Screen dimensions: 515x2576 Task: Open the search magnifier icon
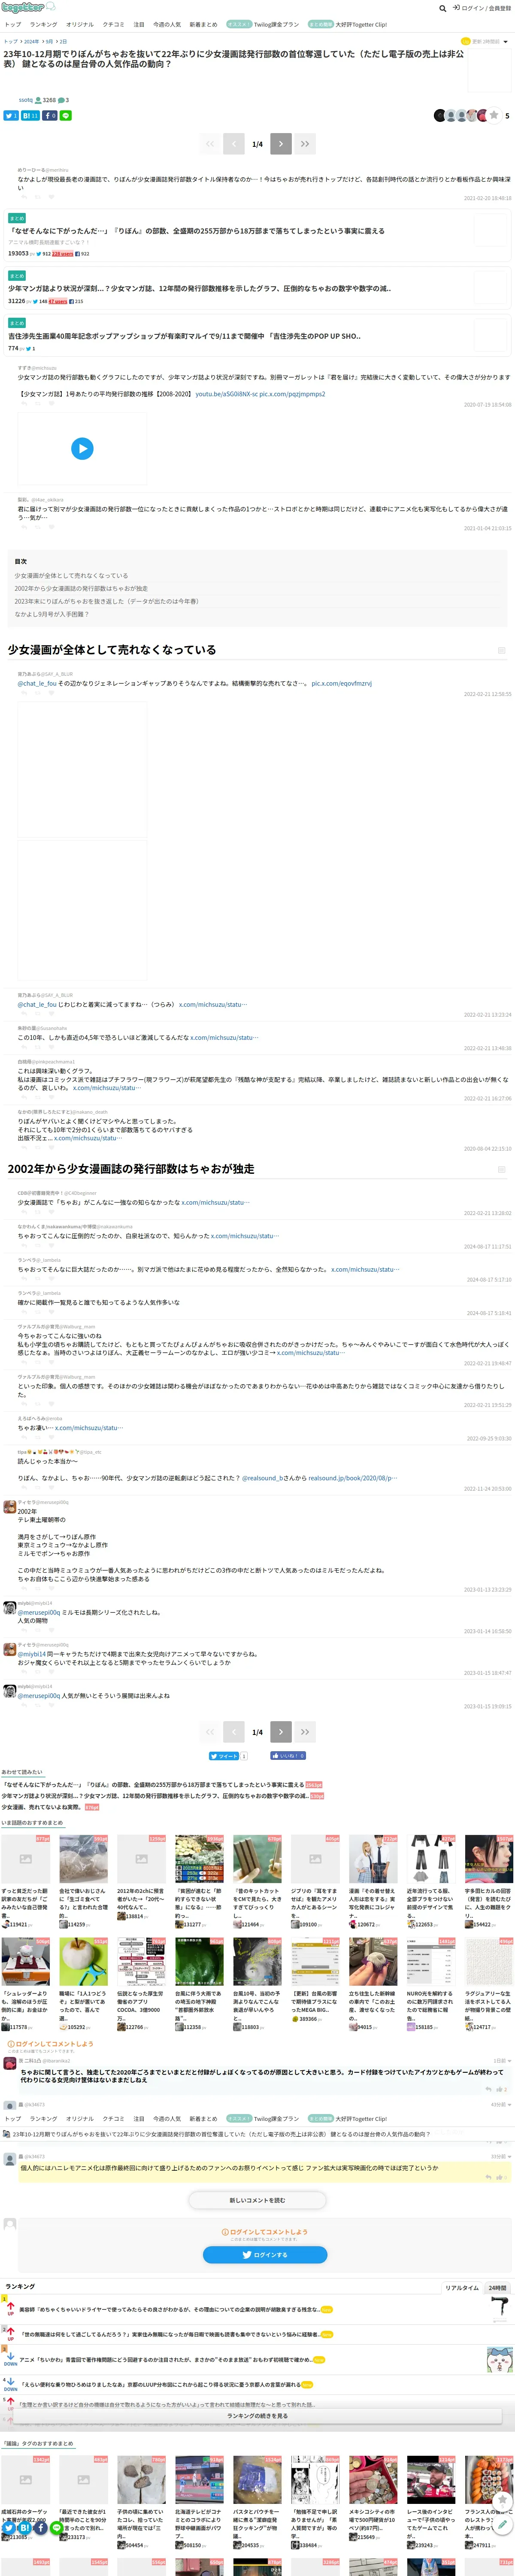click(x=443, y=8)
